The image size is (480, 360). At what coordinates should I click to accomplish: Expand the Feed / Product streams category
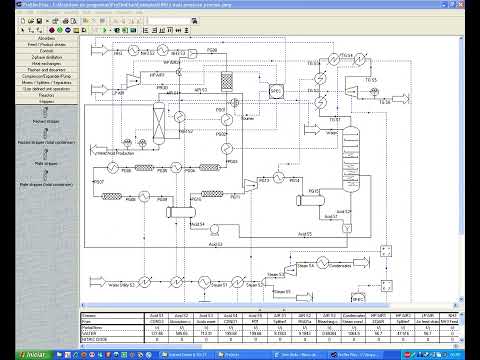coord(47,45)
